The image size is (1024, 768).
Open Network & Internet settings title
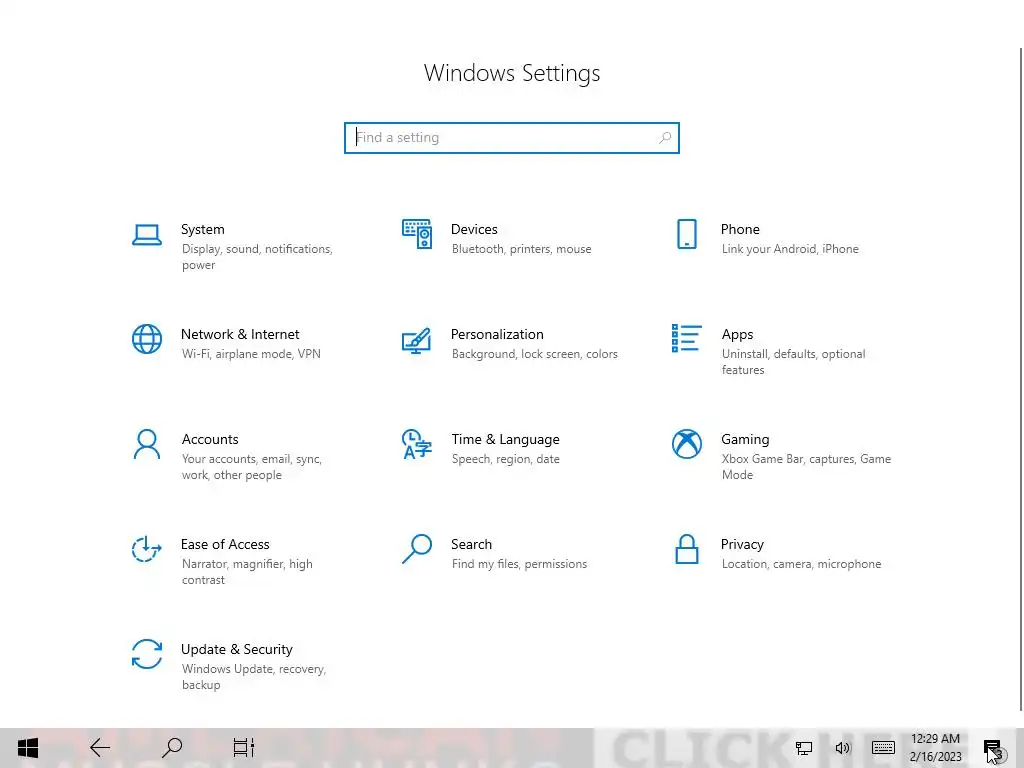click(240, 334)
